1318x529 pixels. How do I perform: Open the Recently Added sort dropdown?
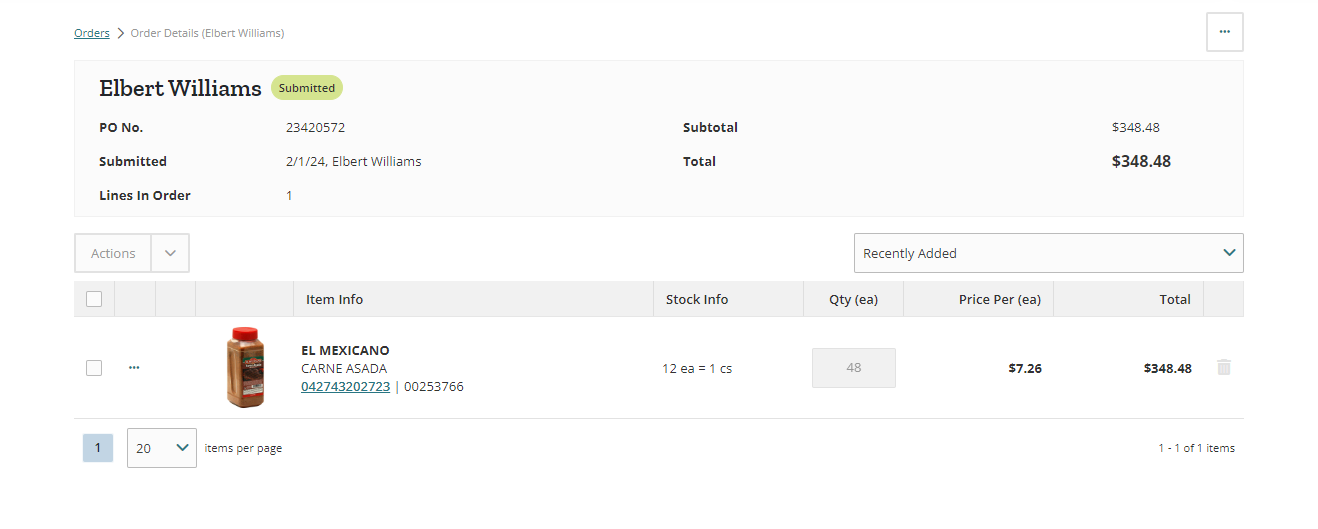1048,253
